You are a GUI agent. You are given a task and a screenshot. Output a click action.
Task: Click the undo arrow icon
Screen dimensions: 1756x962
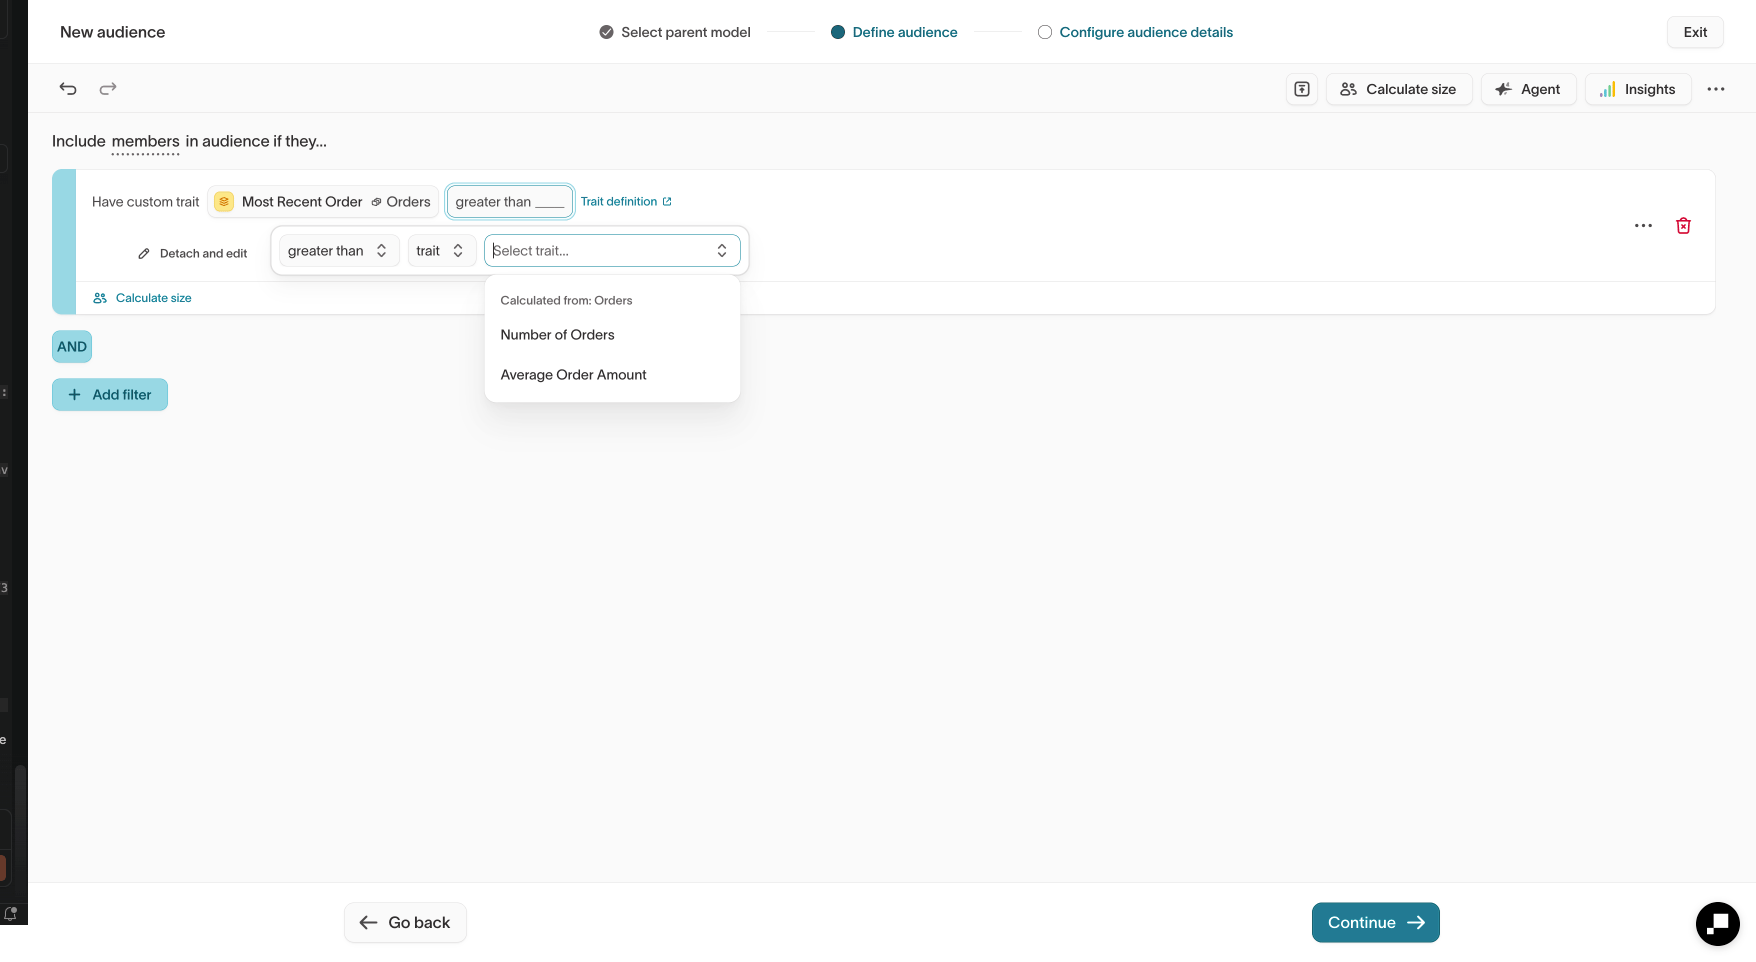click(68, 89)
